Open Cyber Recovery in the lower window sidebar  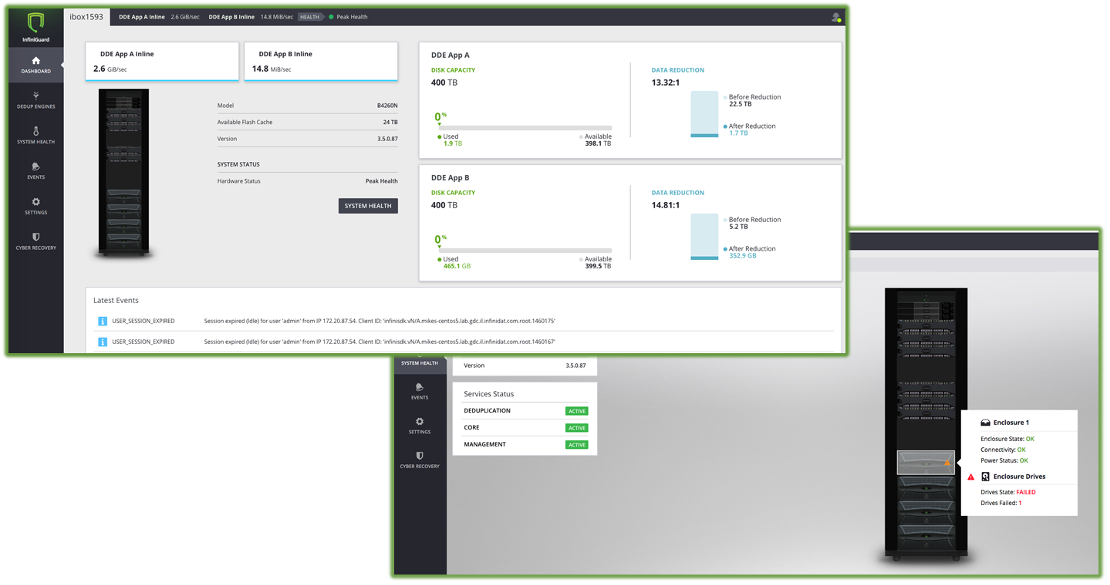(x=420, y=459)
